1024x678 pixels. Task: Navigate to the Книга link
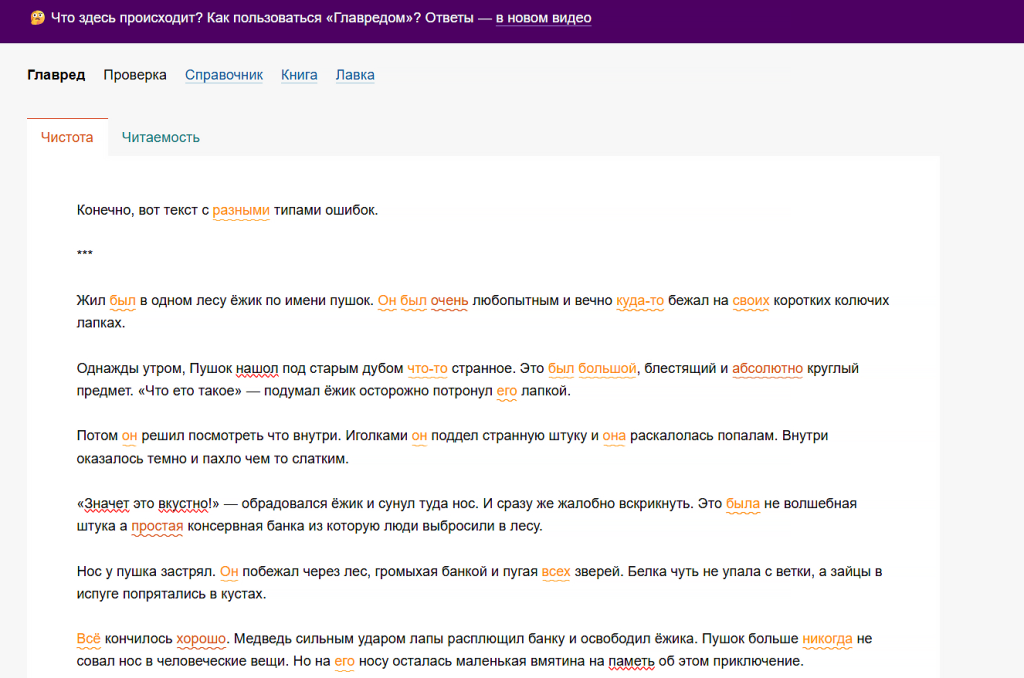point(299,75)
